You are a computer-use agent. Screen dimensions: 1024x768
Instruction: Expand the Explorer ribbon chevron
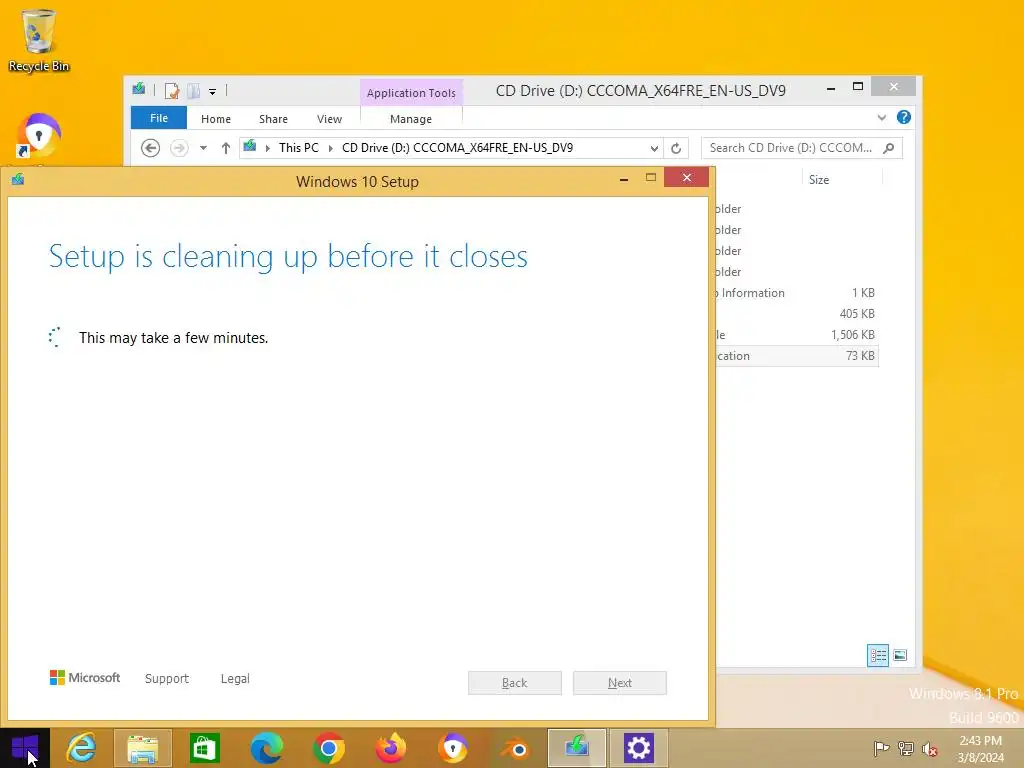click(882, 118)
